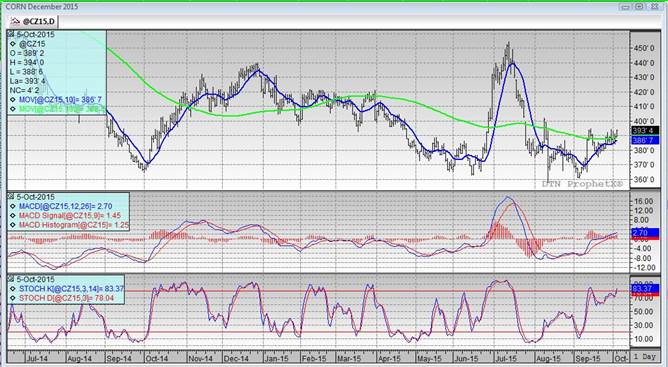Click the blue 386' 7 moving average tag
The width and height of the screenshot is (668, 367).
coord(644,140)
